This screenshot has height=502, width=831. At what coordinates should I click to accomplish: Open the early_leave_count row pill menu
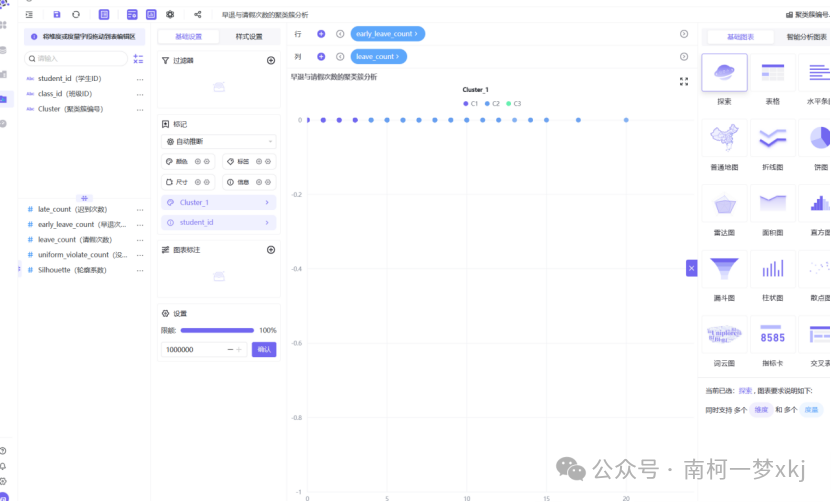[387, 34]
